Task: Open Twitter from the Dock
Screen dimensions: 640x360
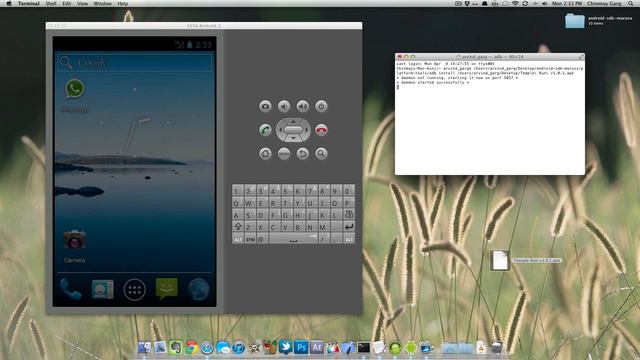Action: (286, 347)
